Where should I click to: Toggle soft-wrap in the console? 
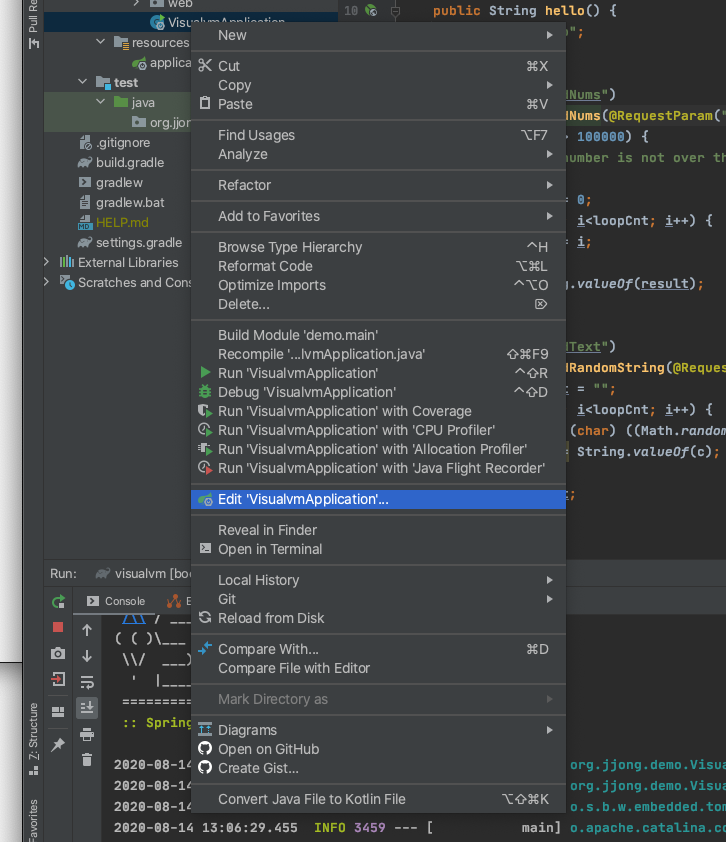tap(87, 680)
